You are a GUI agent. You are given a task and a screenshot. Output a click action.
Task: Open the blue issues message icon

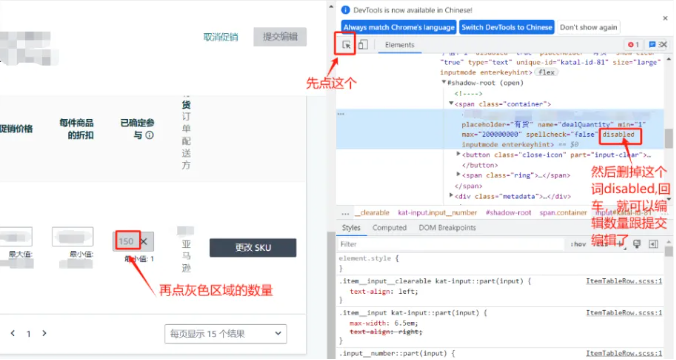click(652, 45)
